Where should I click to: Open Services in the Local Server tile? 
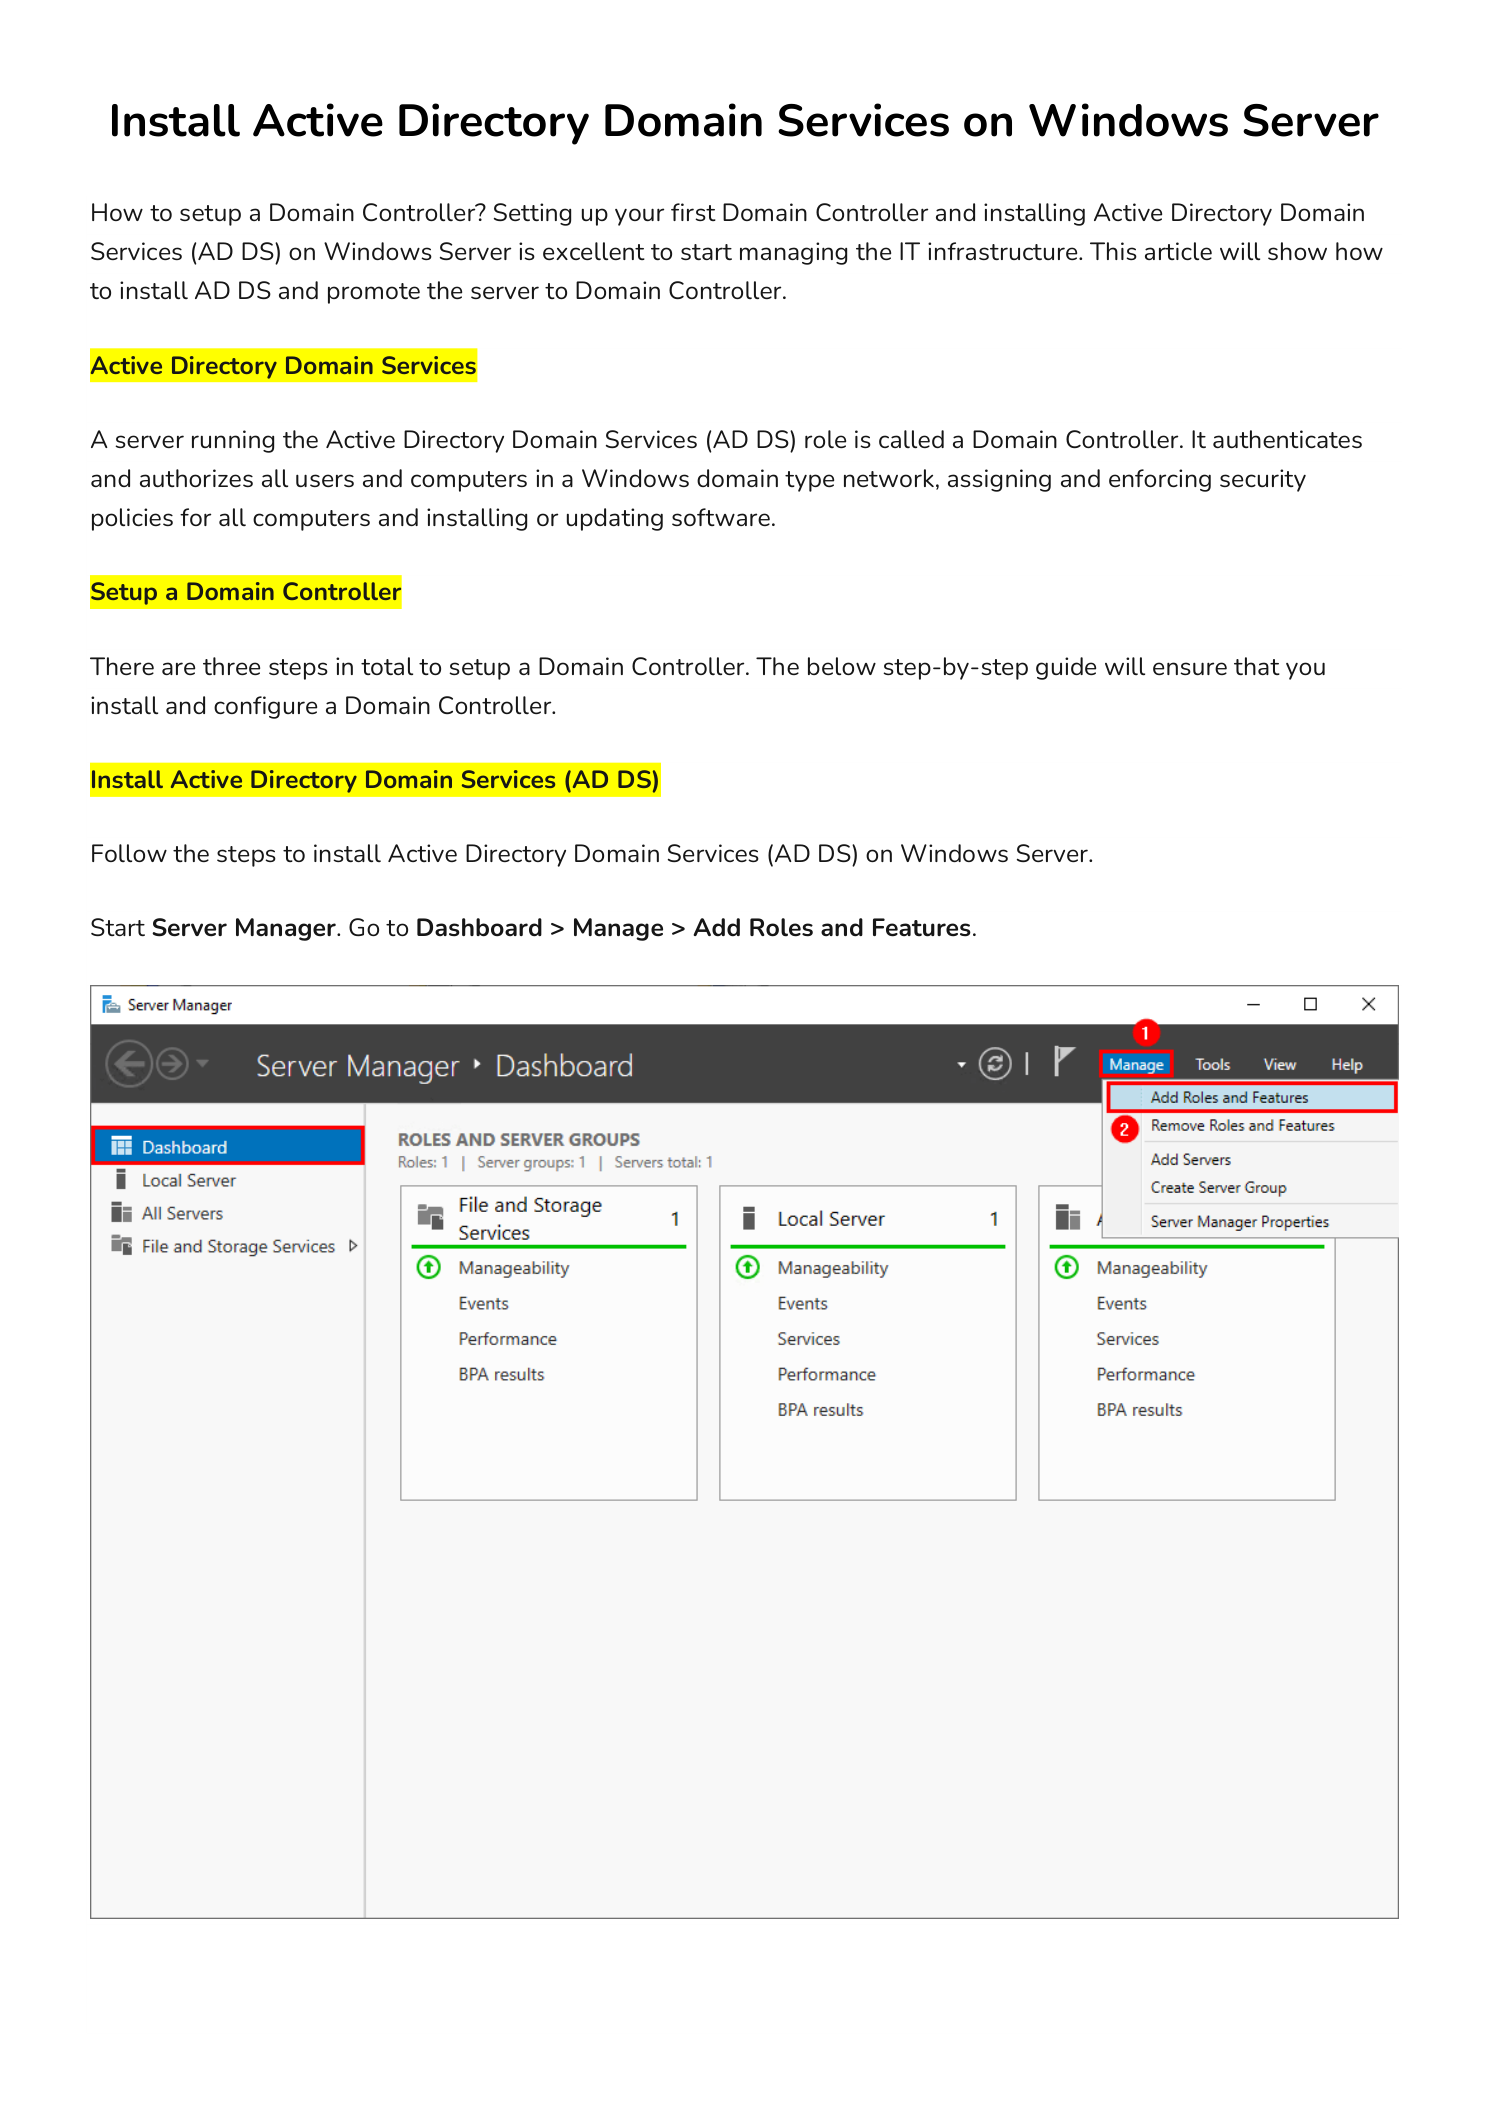point(808,1339)
